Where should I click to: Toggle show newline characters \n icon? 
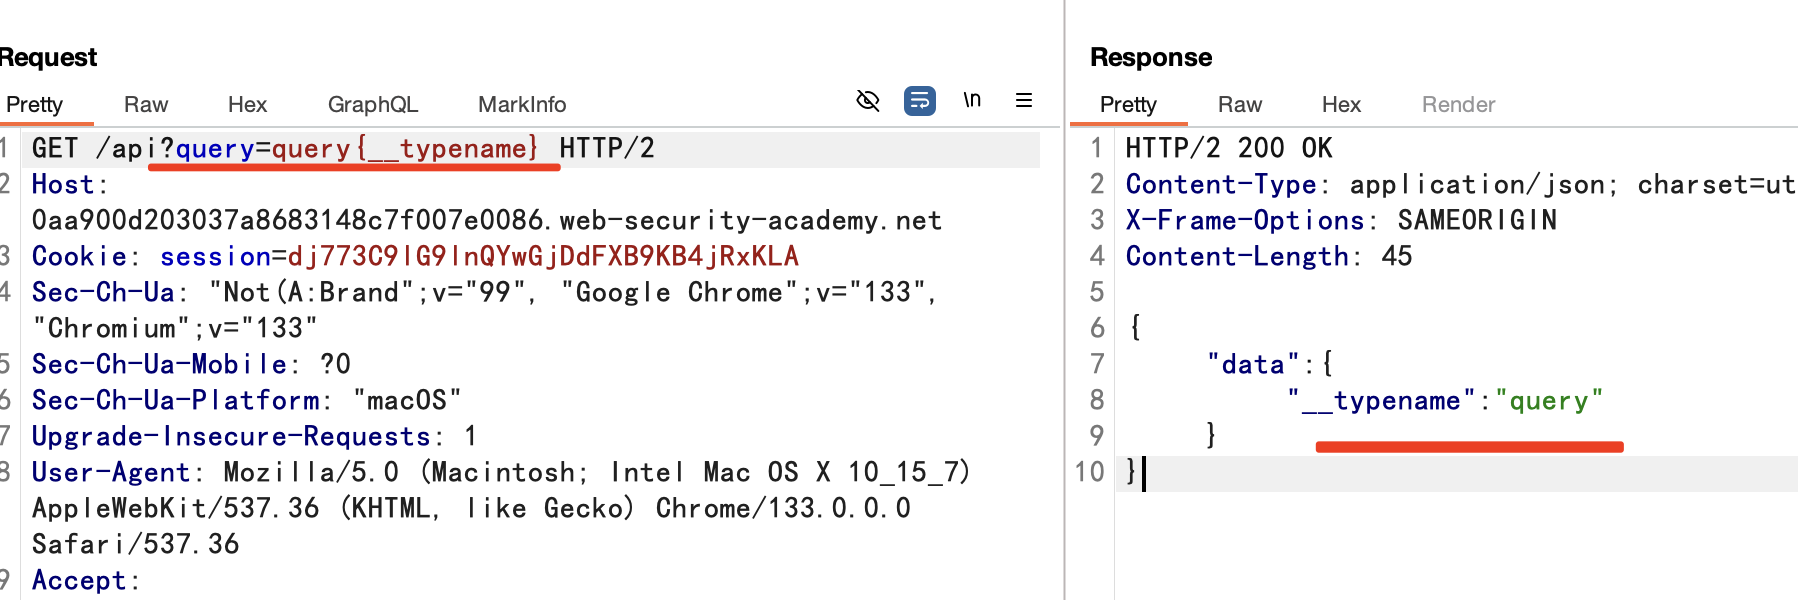(x=971, y=100)
